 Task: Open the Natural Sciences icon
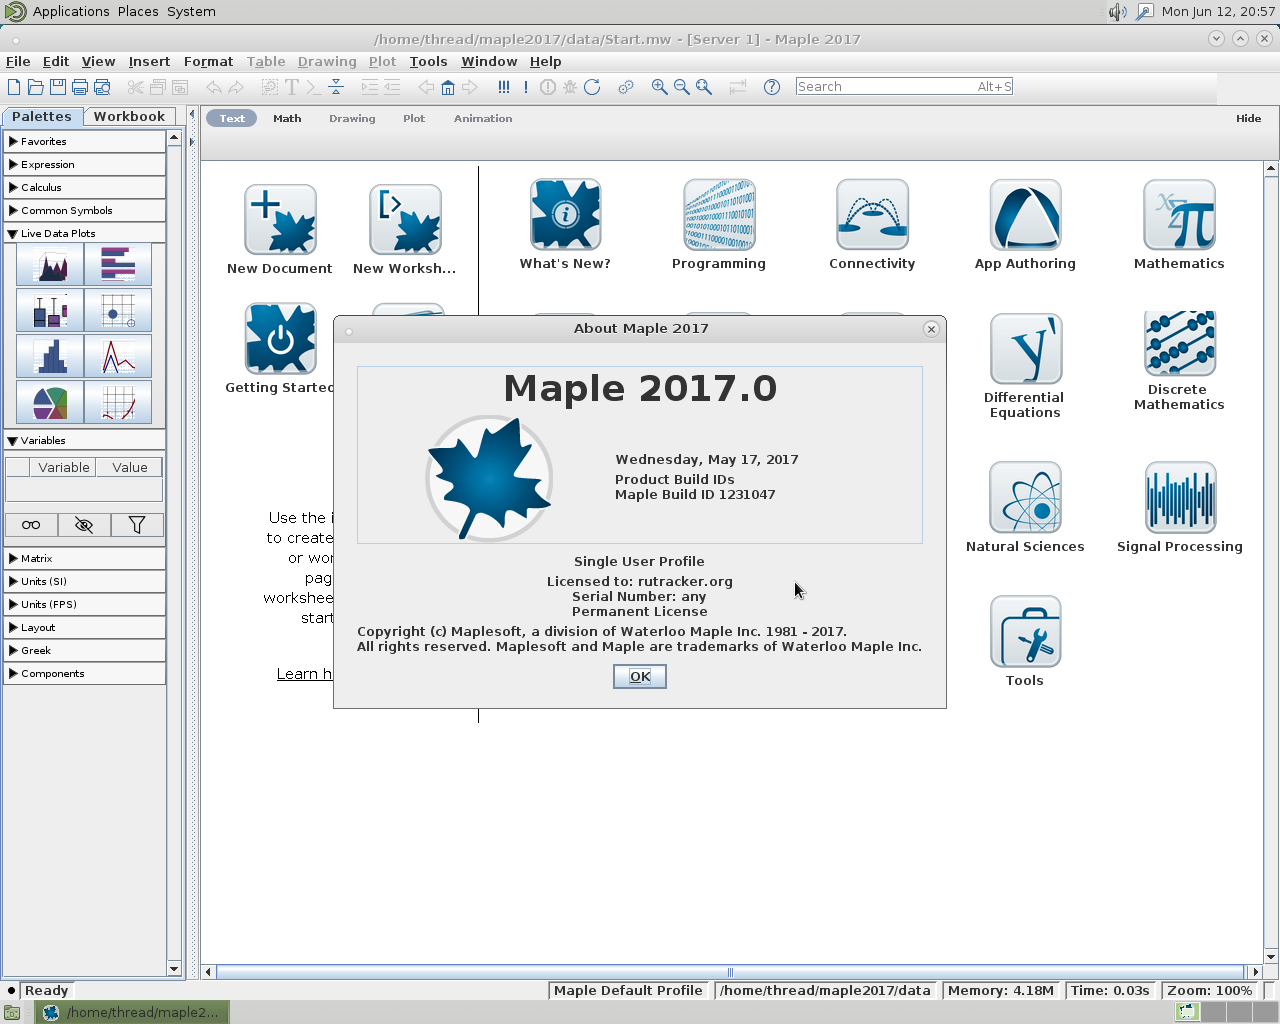click(1025, 498)
